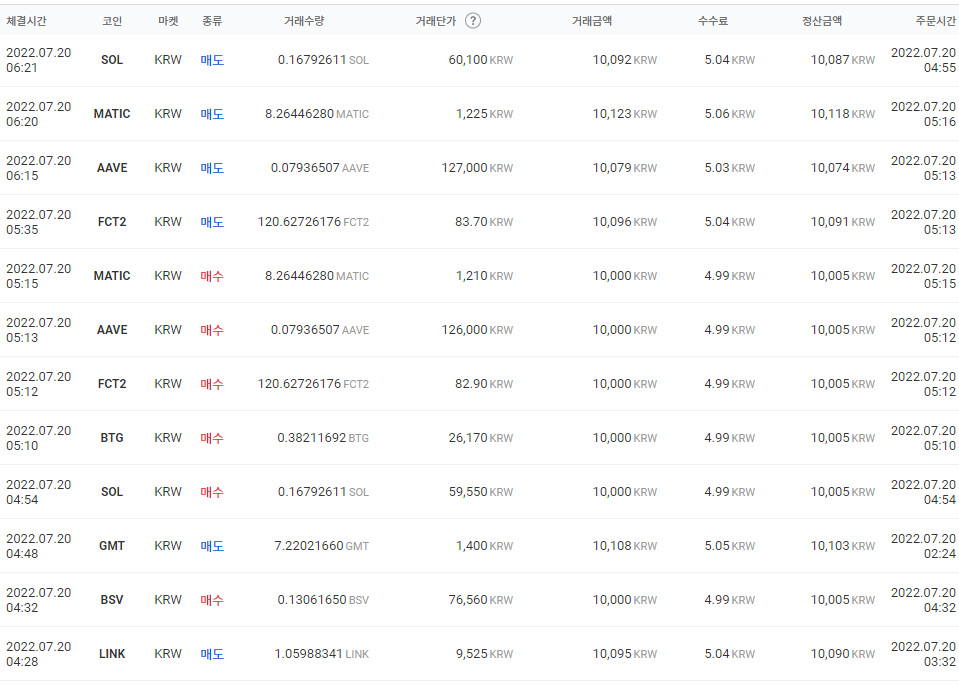
Task: Click trade amount 10,108 KRW
Action: 624,546
